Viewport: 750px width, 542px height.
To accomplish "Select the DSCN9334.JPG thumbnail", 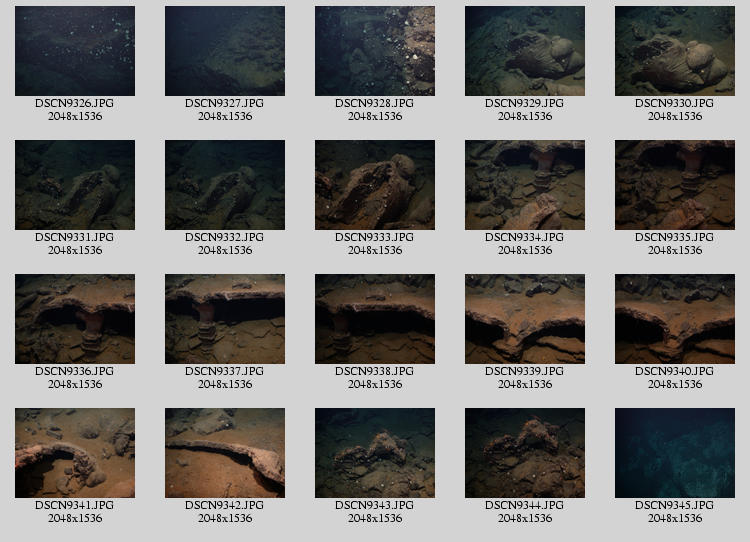I will [525, 185].
